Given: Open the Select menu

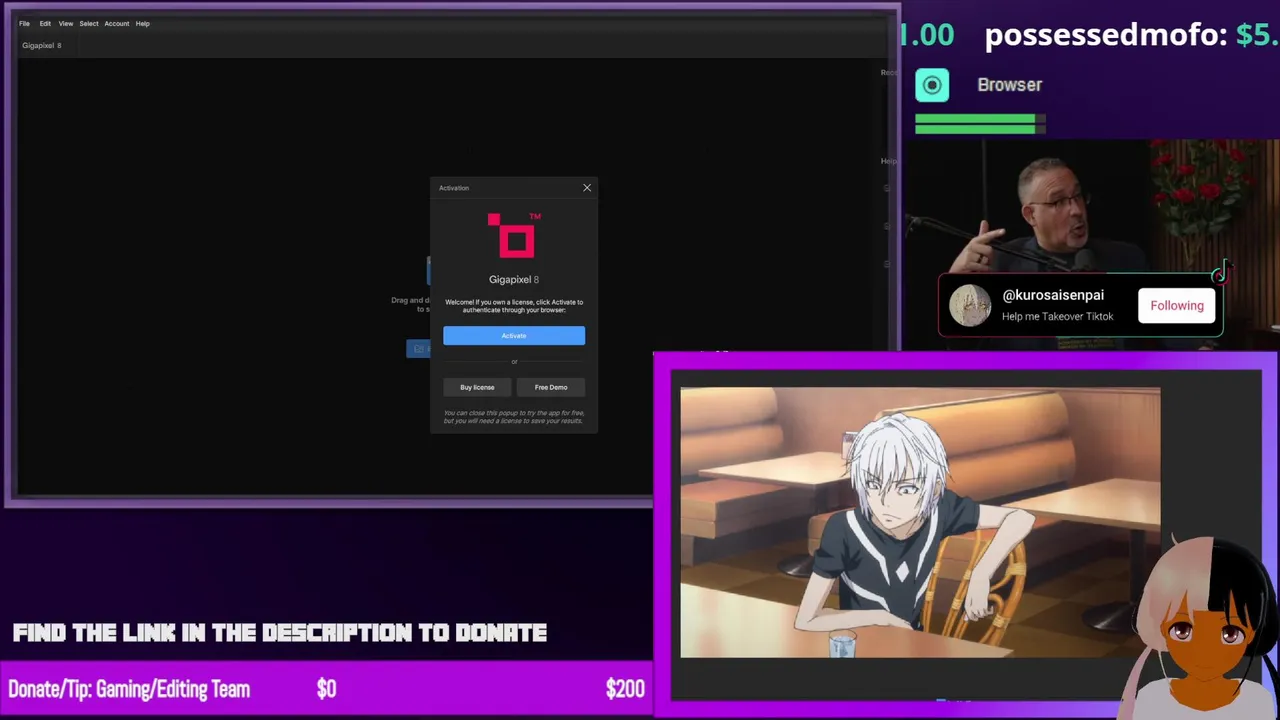Looking at the screenshot, I should click(89, 23).
